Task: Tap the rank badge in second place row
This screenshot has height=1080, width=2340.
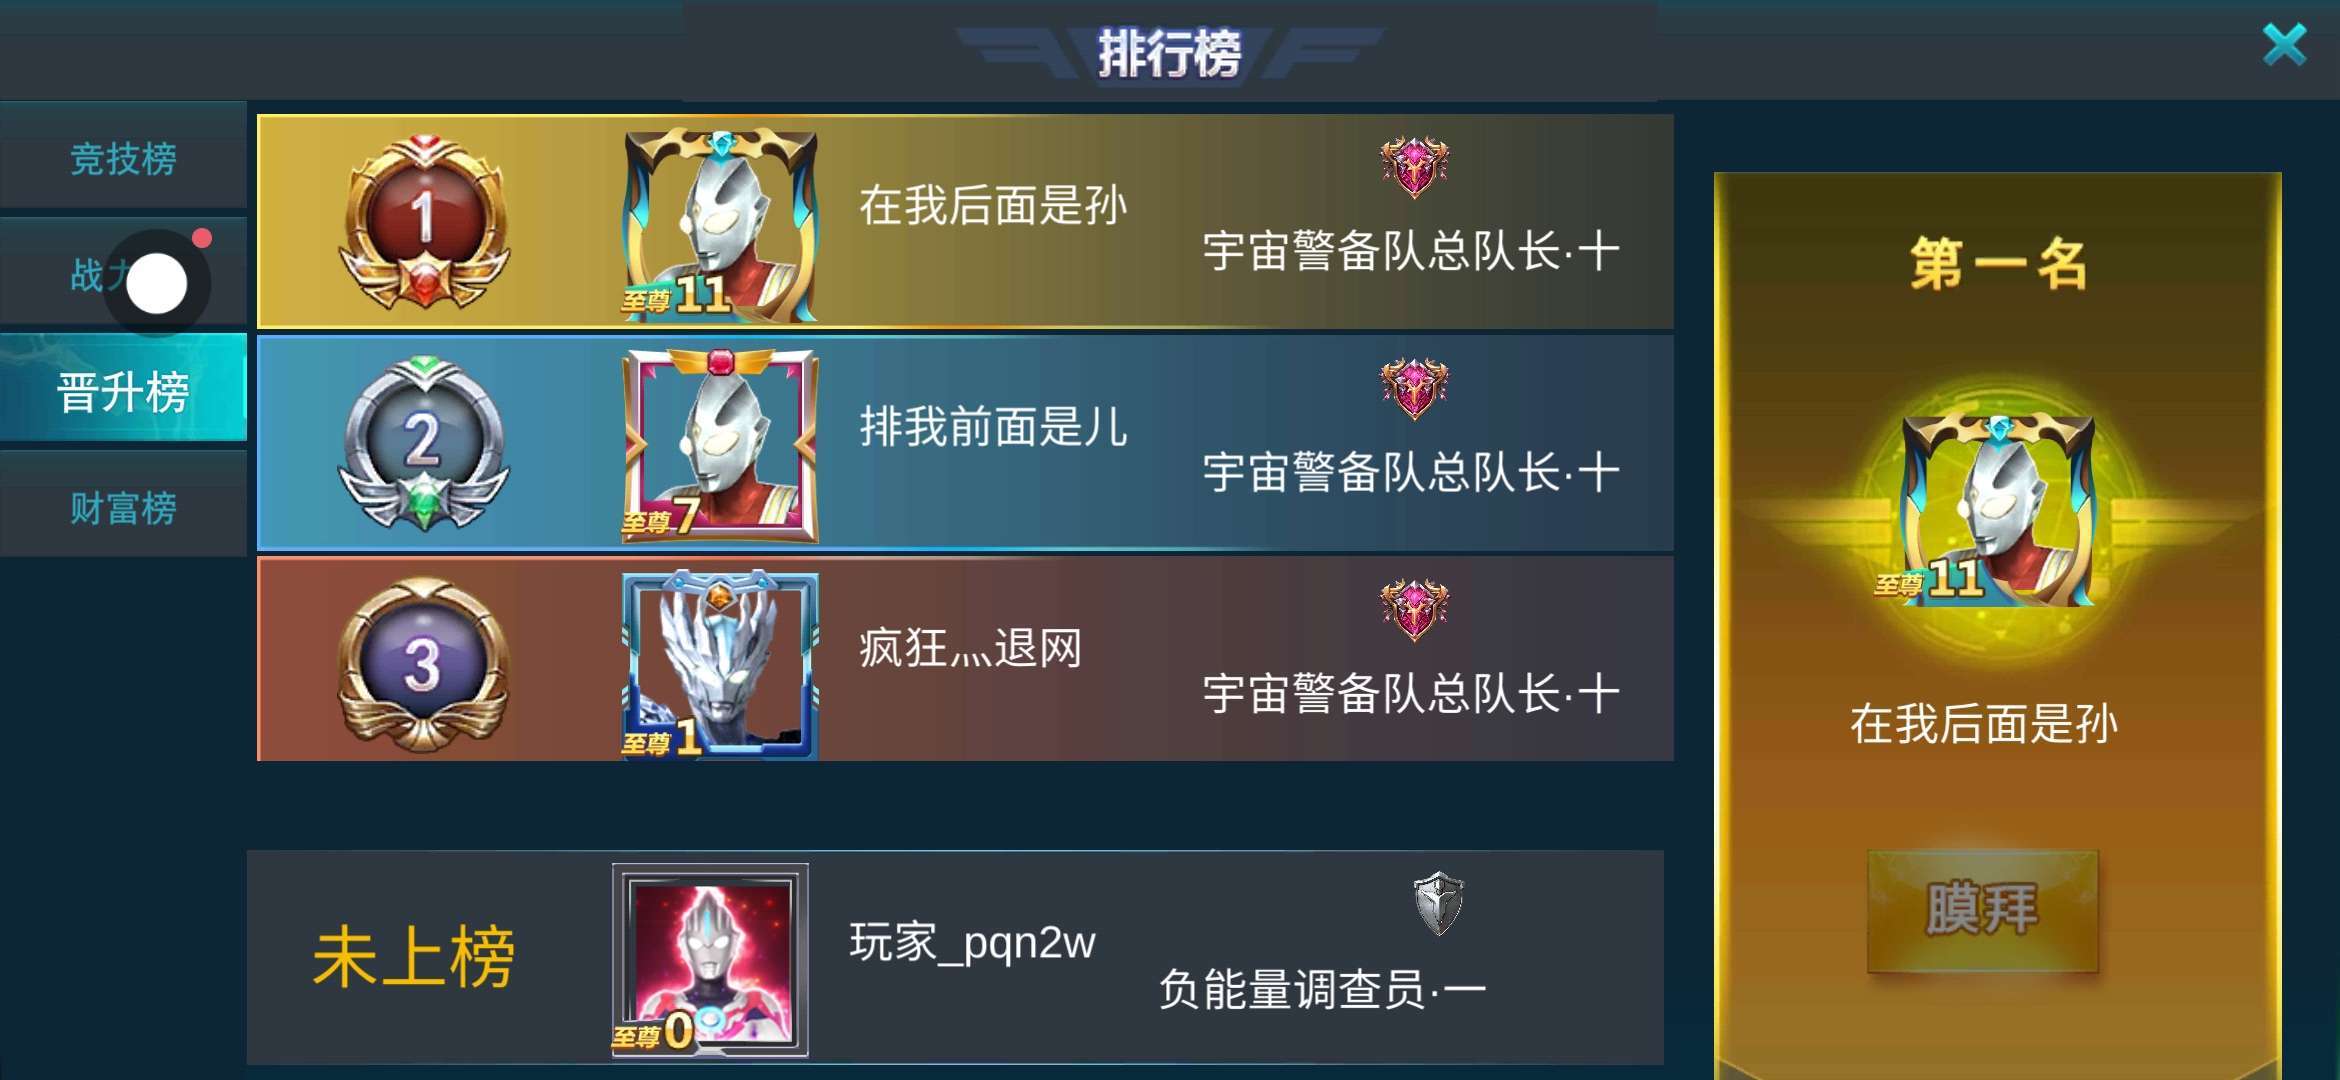Action: point(1414,388)
